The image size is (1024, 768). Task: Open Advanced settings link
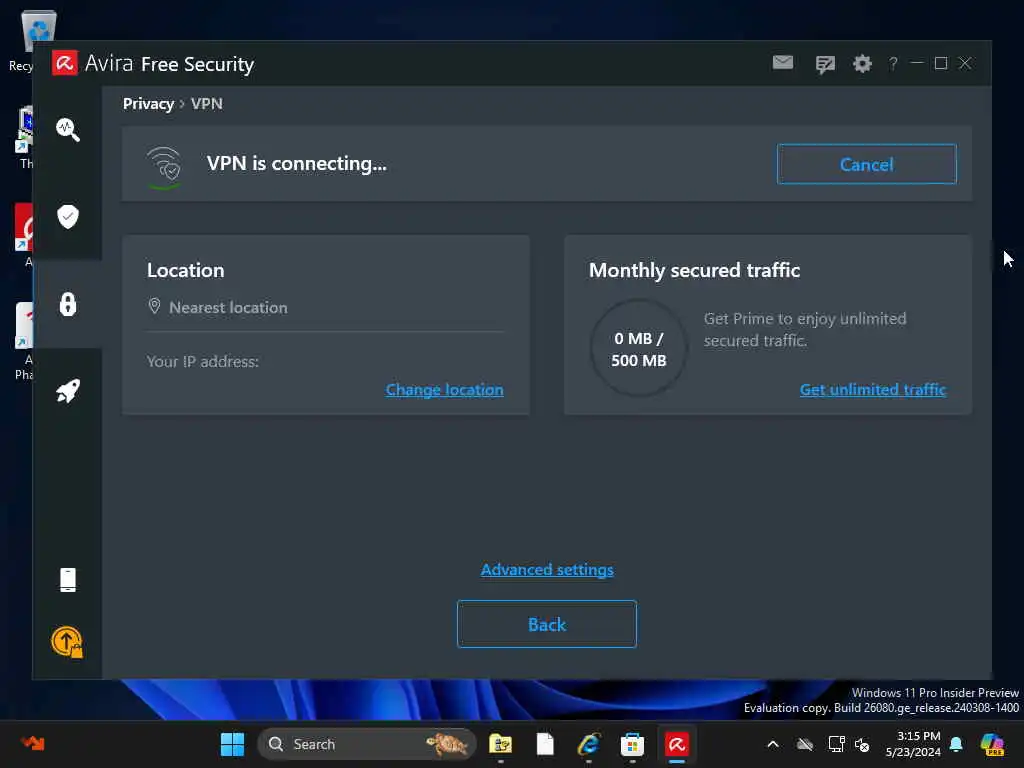(547, 569)
